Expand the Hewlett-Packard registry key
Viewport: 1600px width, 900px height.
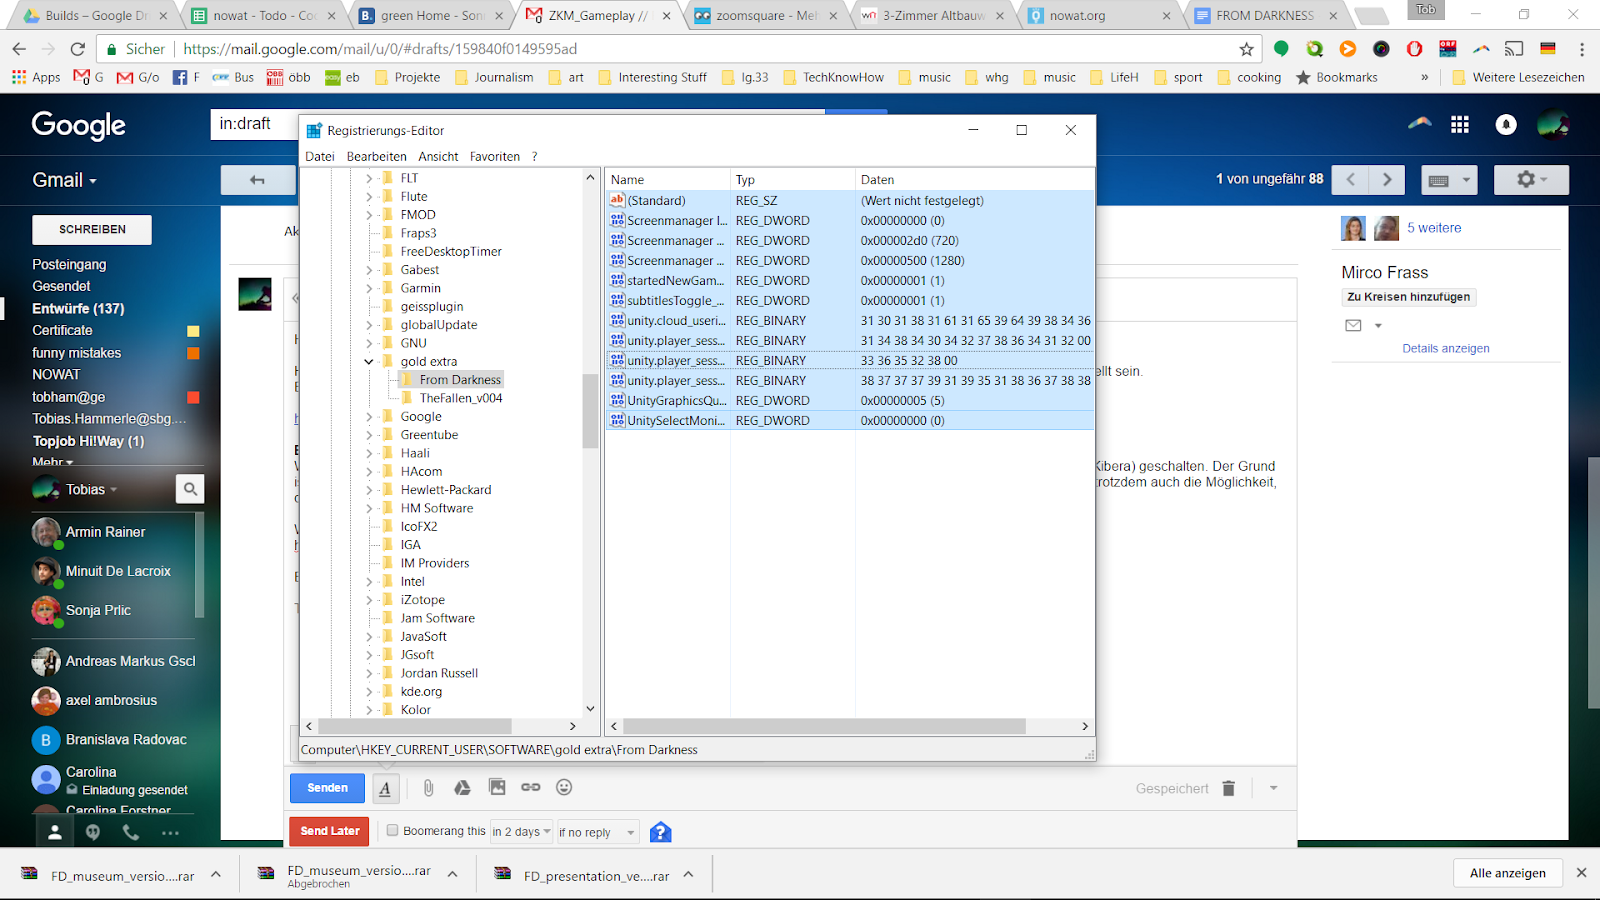(369, 490)
